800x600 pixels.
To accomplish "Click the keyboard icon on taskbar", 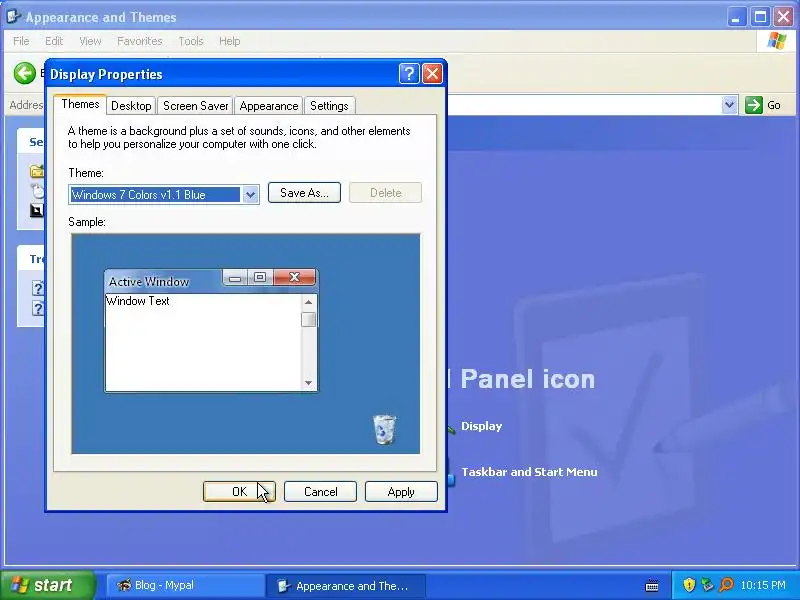I will [652, 585].
